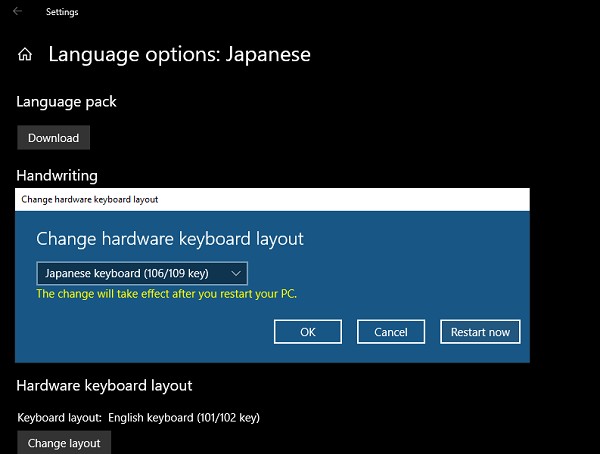Click the large 'Change hardware keyboard layout' dialog heading
600x454 pixels.
coord(170,239)
